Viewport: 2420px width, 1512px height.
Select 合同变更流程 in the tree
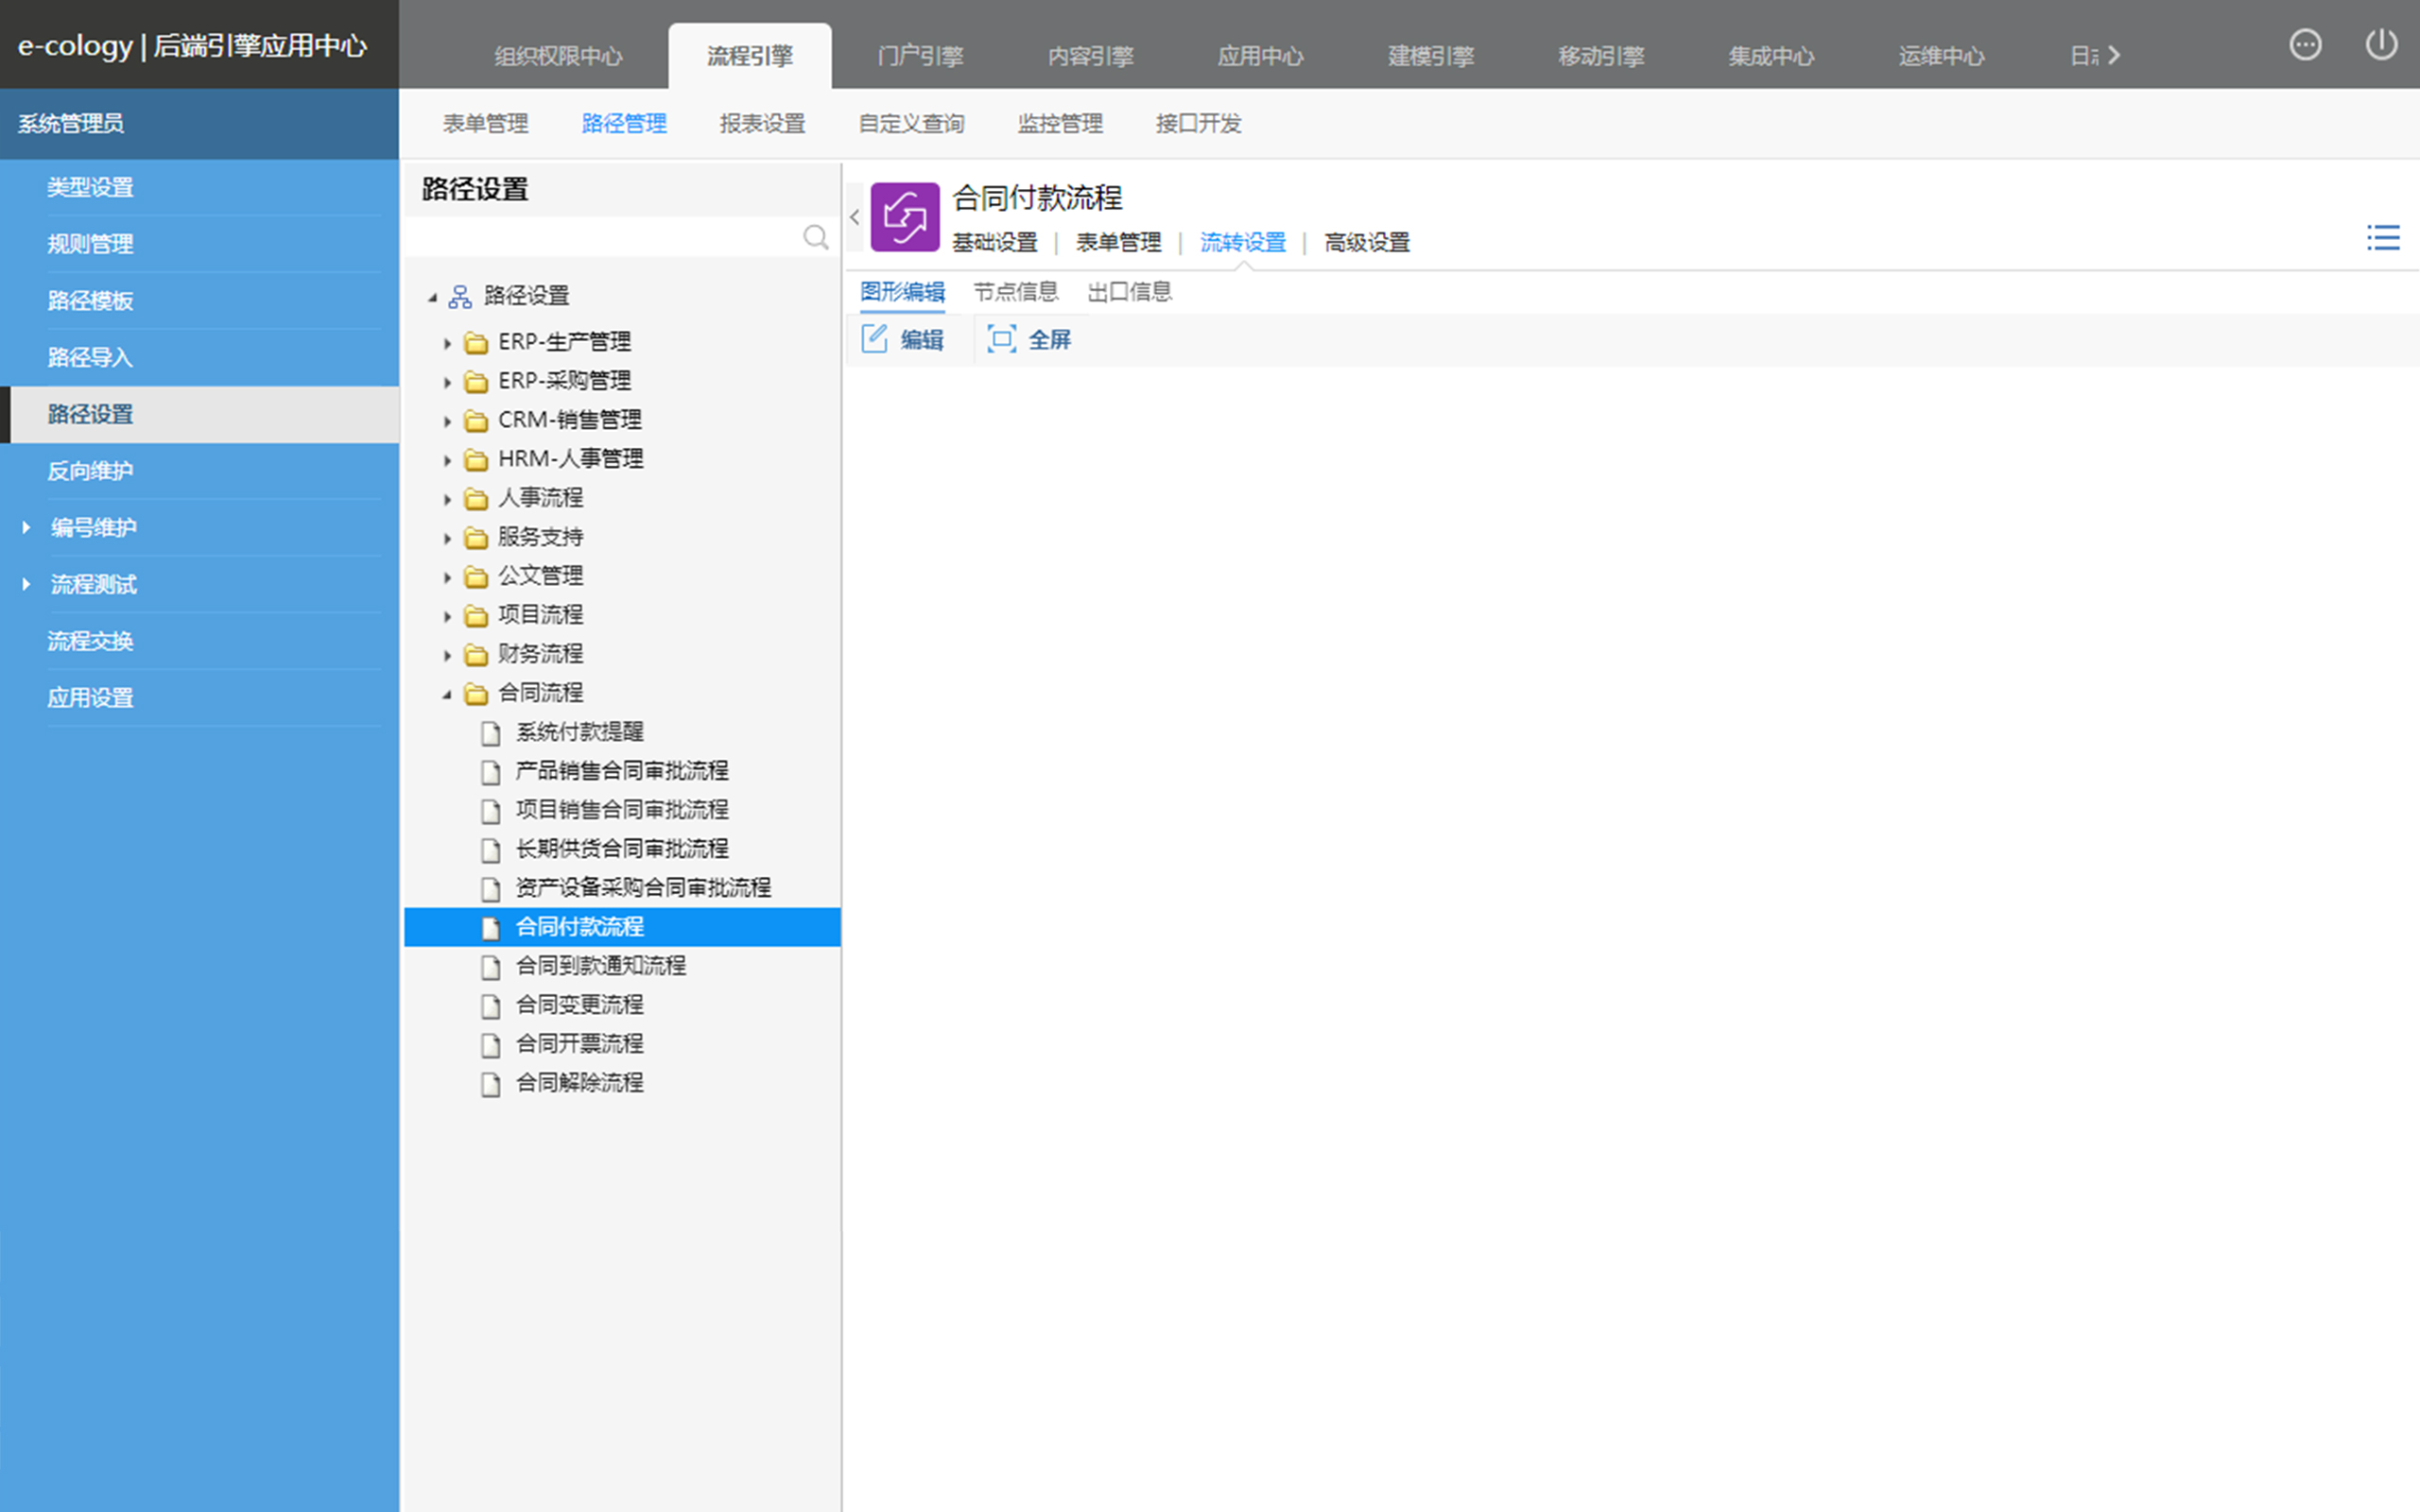tap(579, 1005)
